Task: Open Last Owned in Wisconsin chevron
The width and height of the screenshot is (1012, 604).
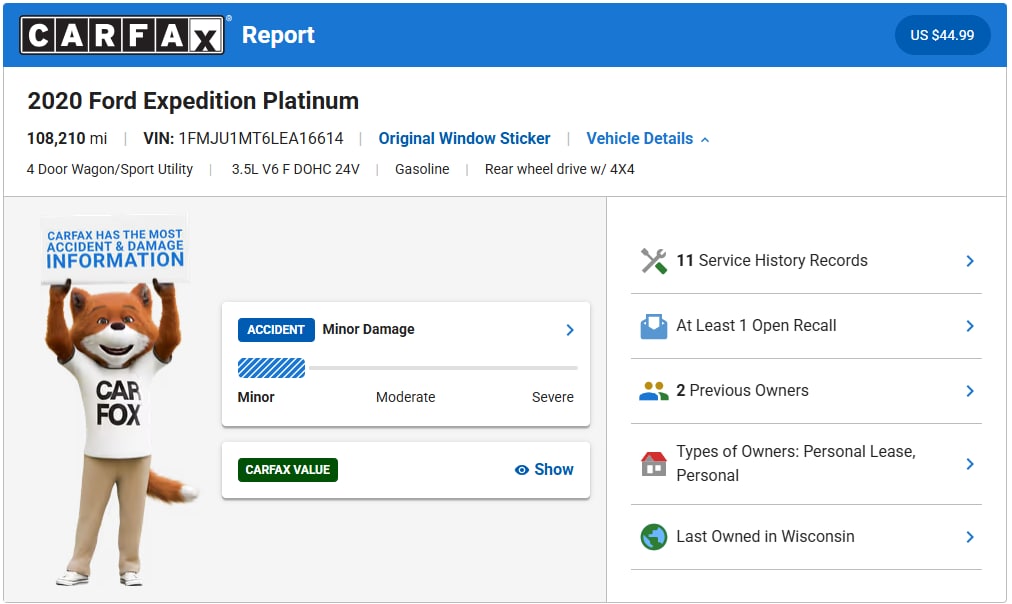Action: click(970, 537)
